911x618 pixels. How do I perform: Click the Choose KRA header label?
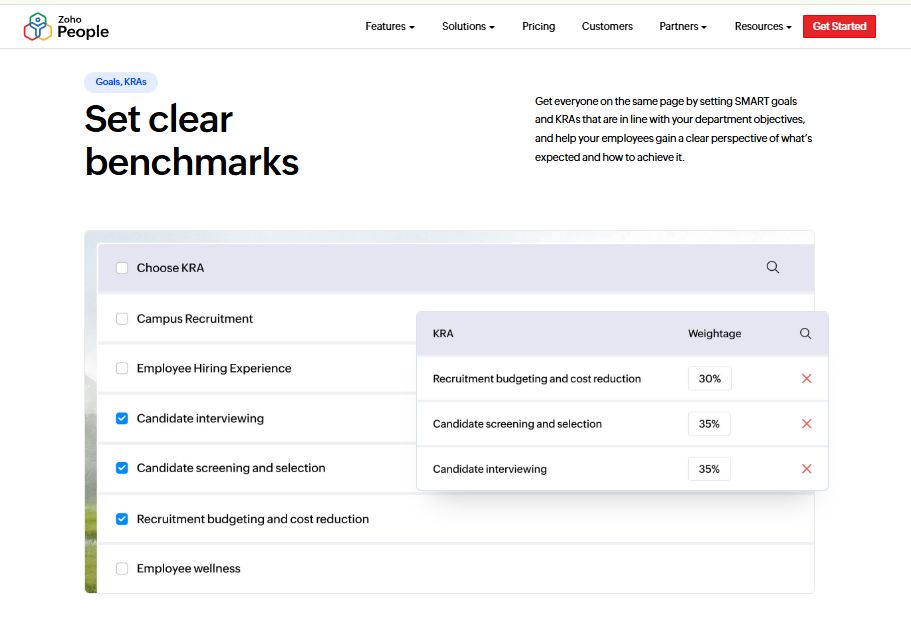click(170, 268)
